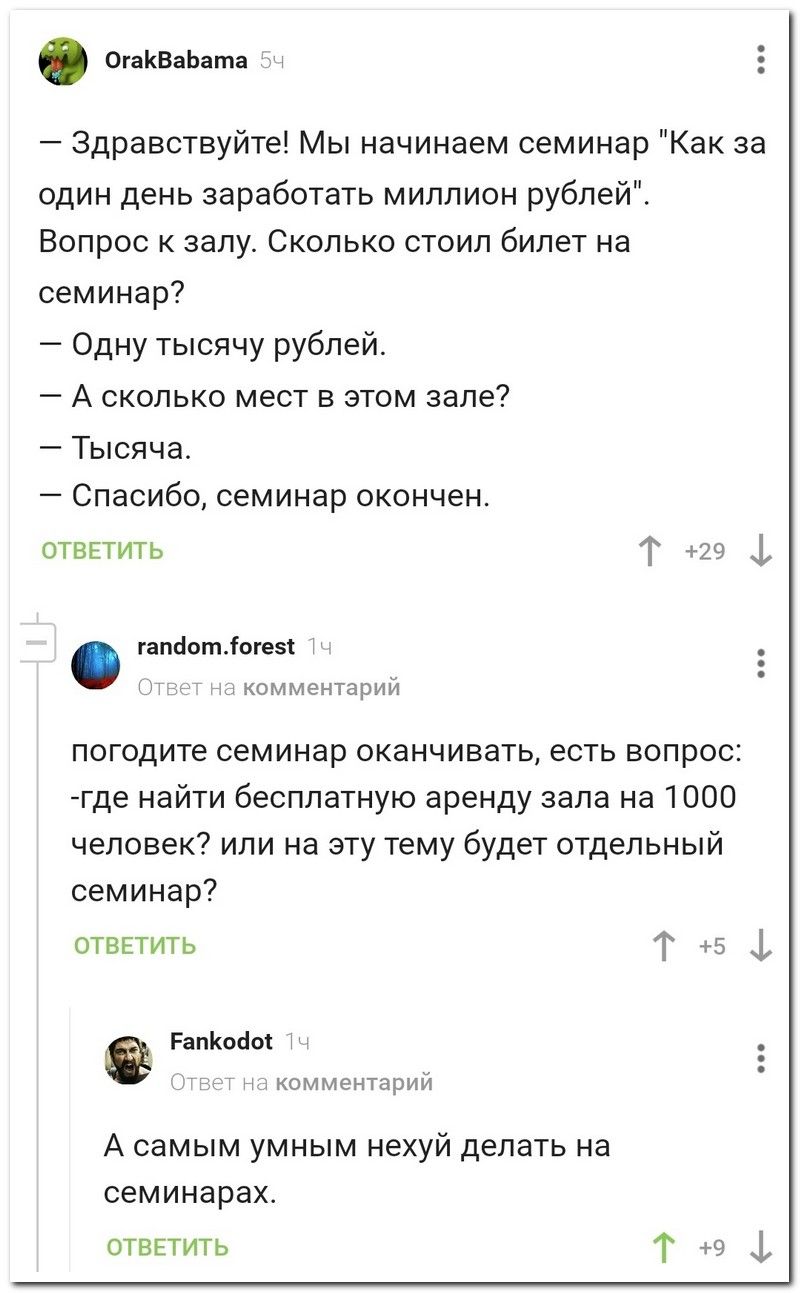Visit the Fankodot username link

click(222, 1042)
